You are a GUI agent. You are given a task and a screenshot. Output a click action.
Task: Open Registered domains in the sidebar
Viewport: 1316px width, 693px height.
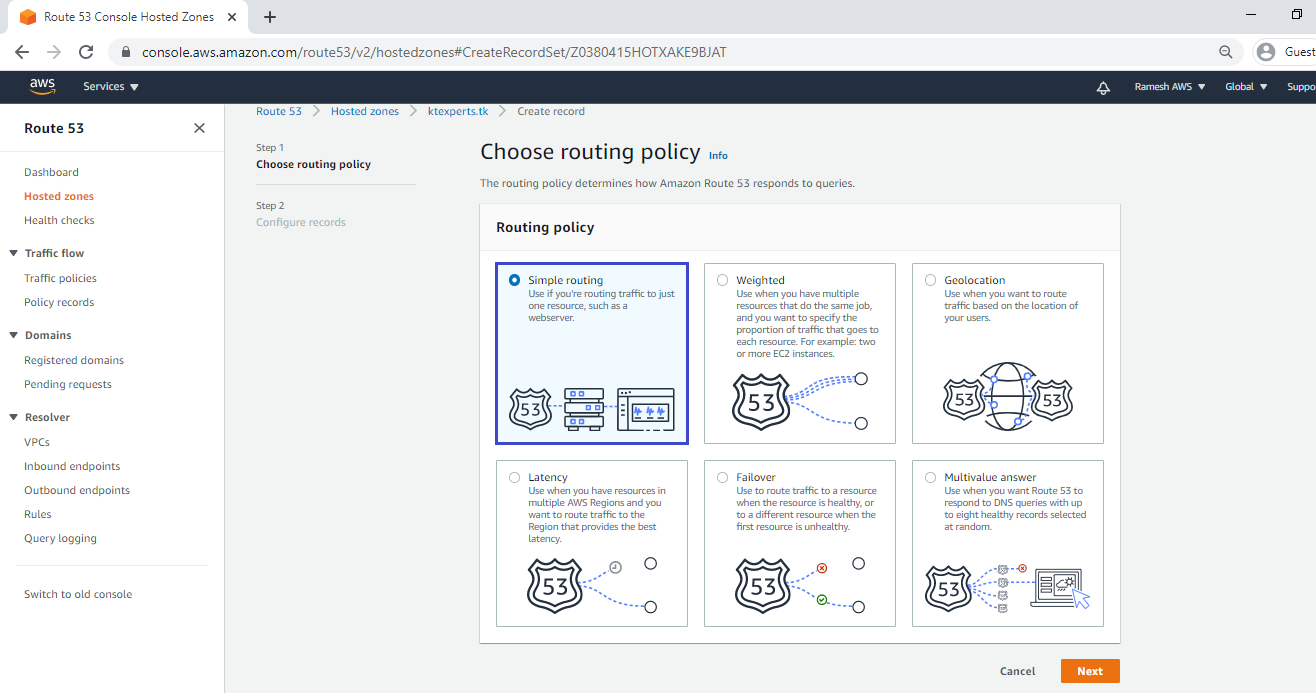pyautogui.click(x=74, y=360)
